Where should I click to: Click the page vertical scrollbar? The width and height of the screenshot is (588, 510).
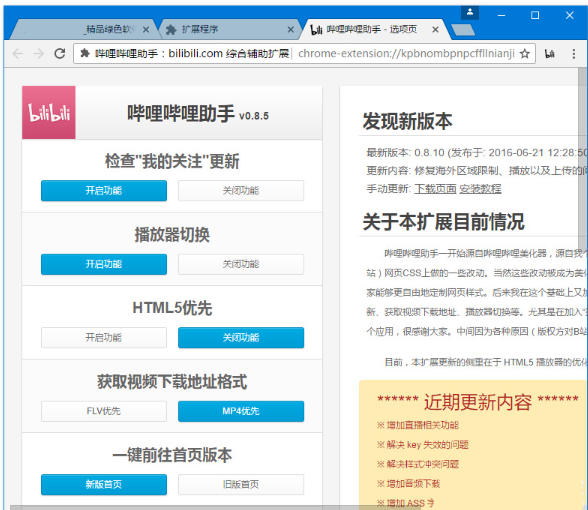click(583, 158)
